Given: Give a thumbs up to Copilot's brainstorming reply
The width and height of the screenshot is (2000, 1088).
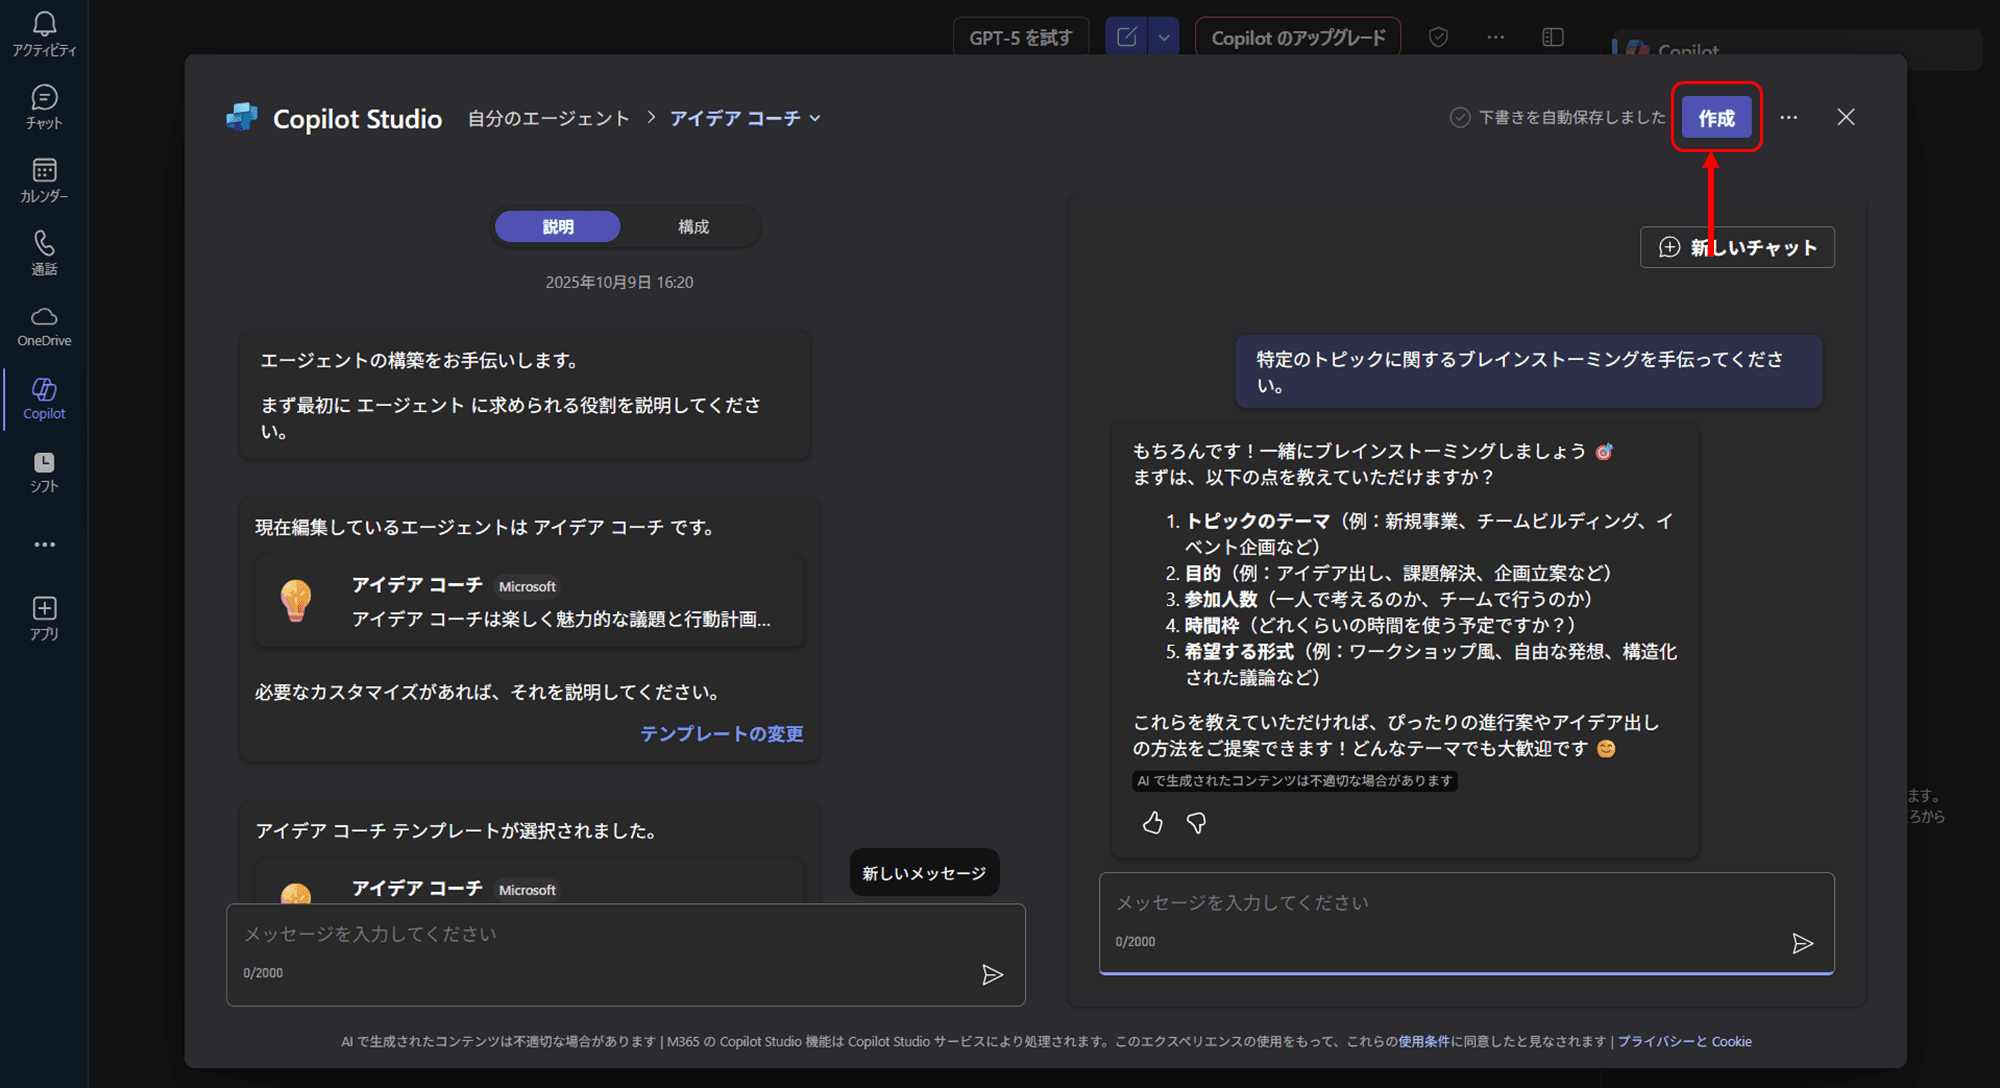Looking at the screenshot, I should tap(1152, 822).
